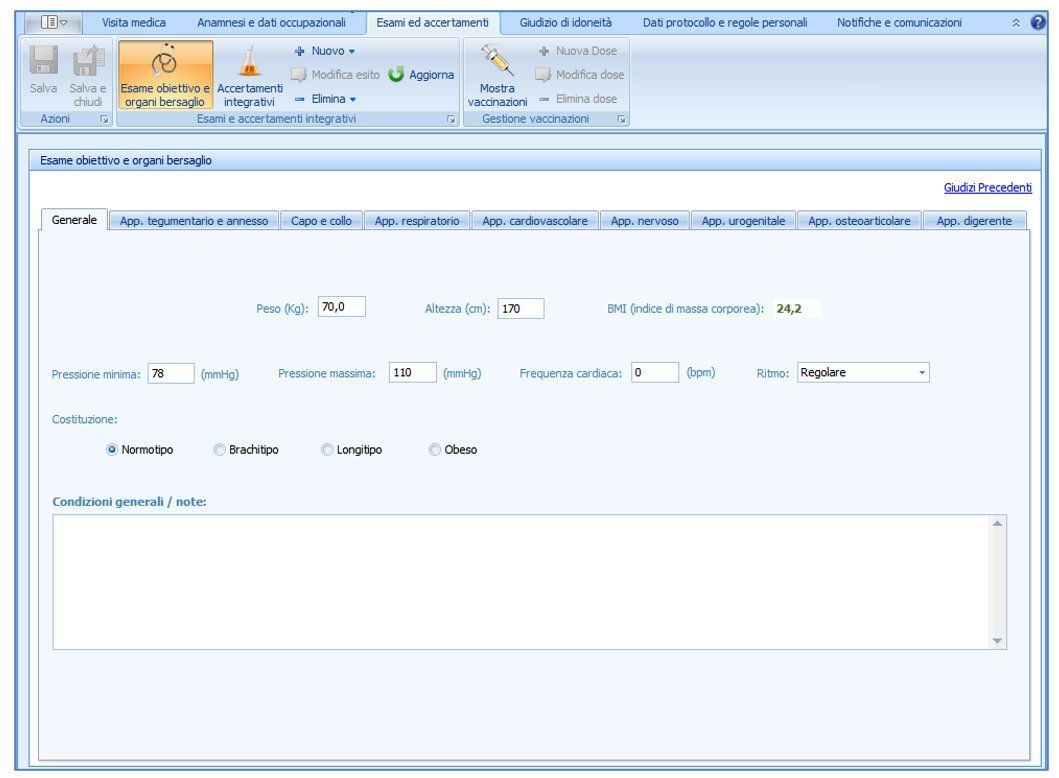Switch to Giudizio di idoneità tab
The height and width of the screenshot is (778, 1059).
(x=565, y=22)
